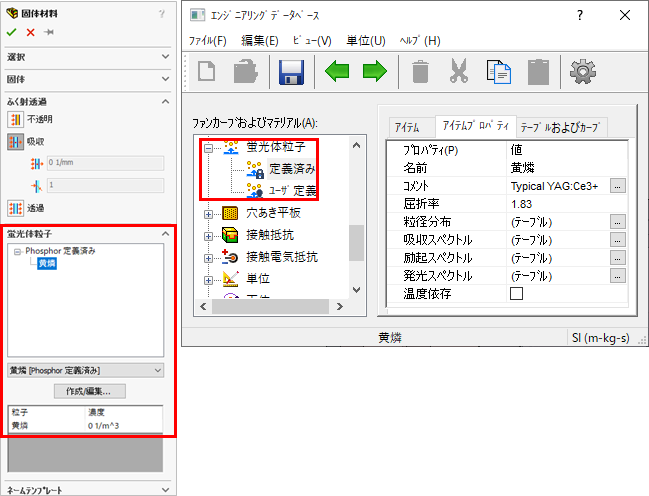
Task: Click the Delete trash can icon
Action: click(421, 72)
